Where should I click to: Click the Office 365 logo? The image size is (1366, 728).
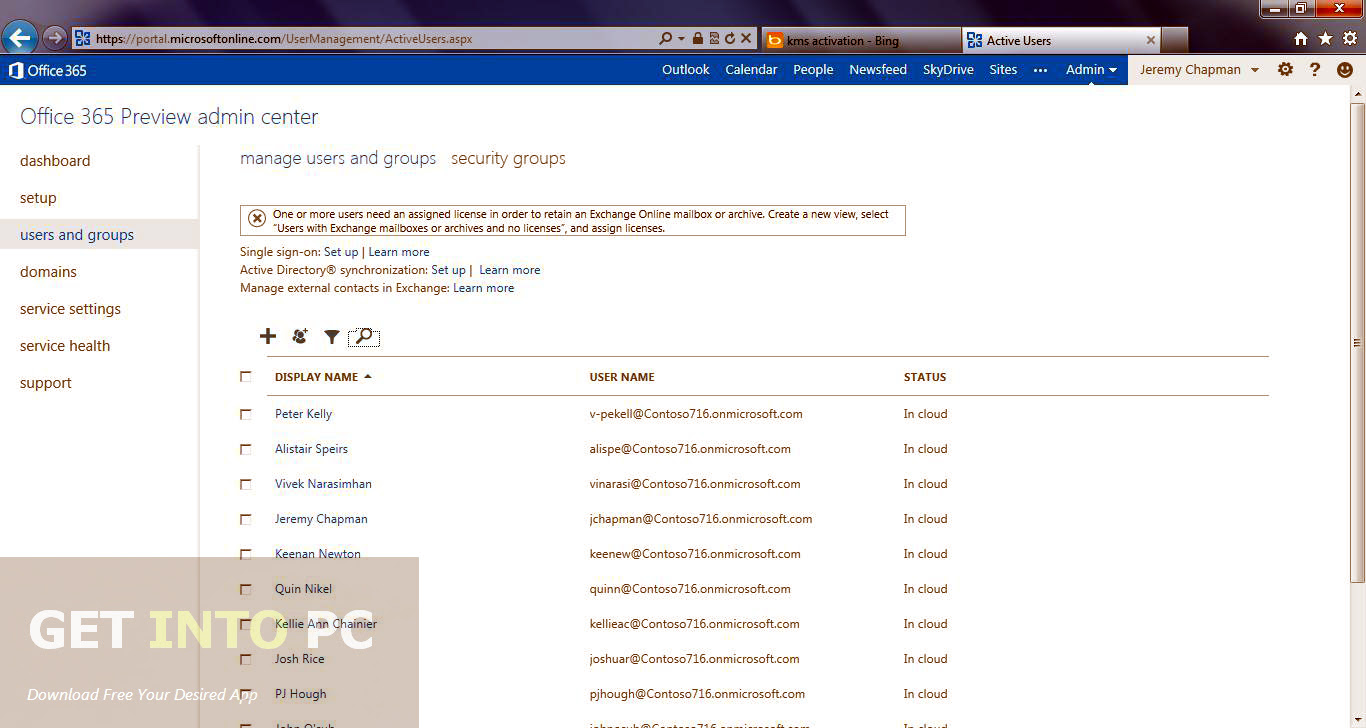pos(48,70)
